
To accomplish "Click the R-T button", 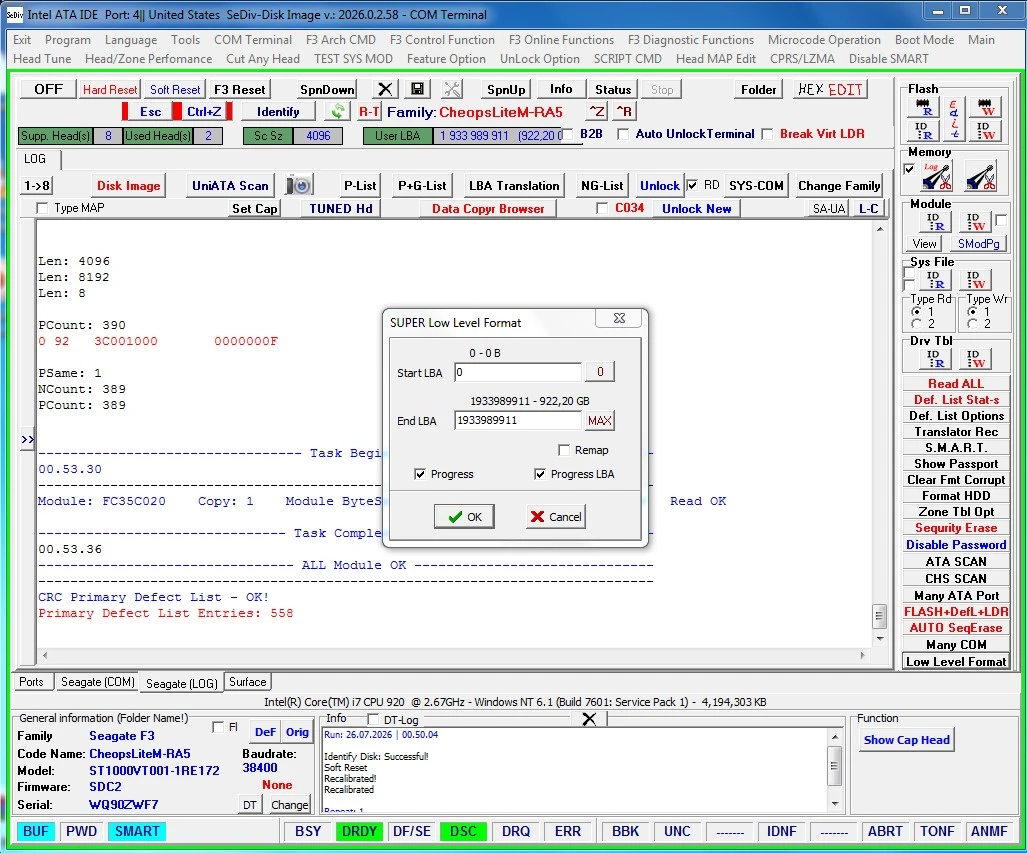I will [369, 111].
